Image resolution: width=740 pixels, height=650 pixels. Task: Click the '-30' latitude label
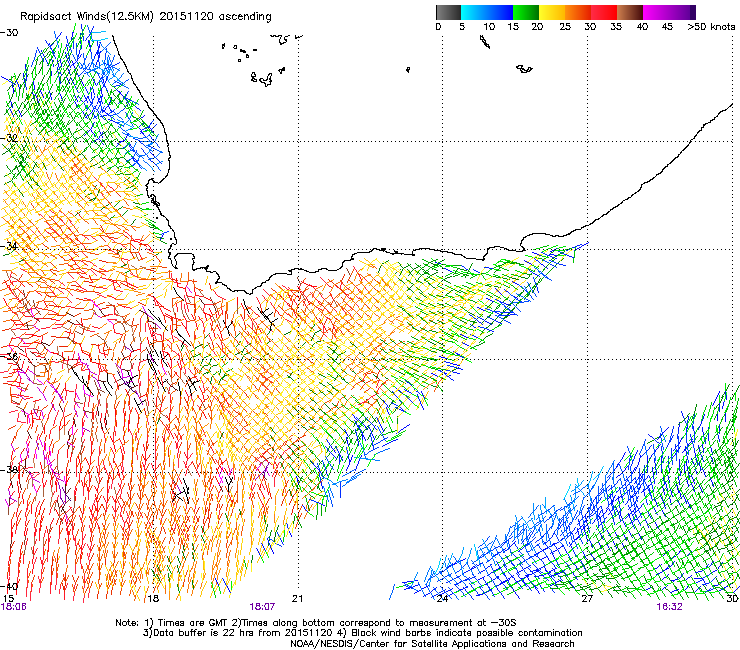[9, 33]
